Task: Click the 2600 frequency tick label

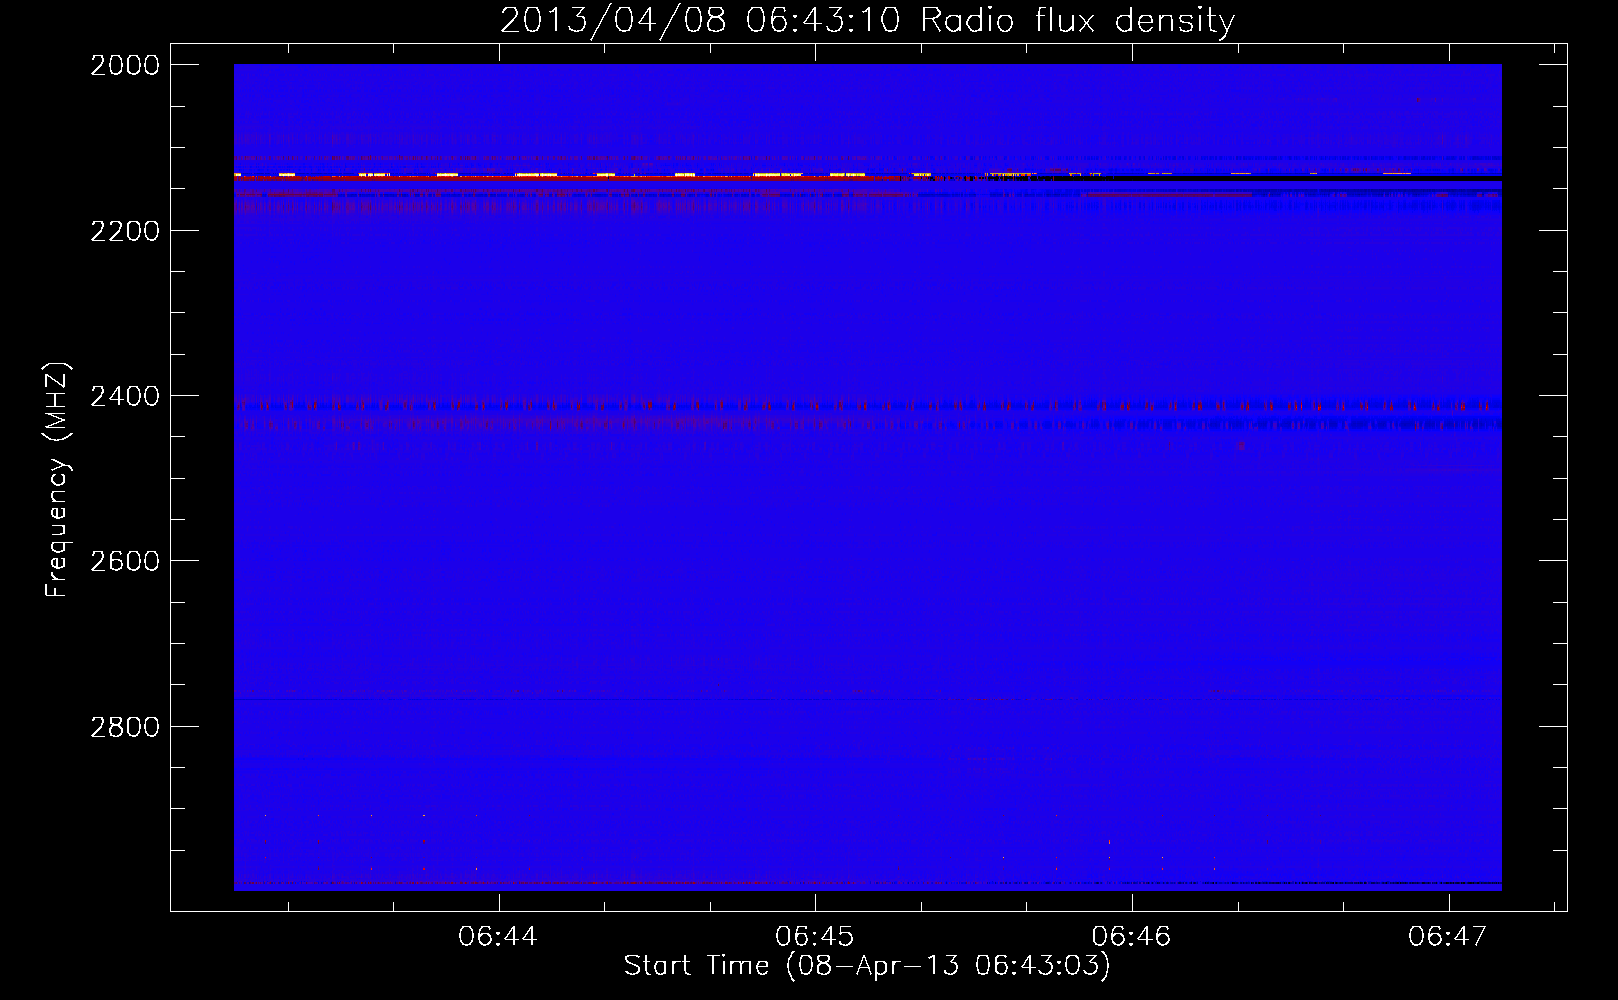Action: pos(125,562)
